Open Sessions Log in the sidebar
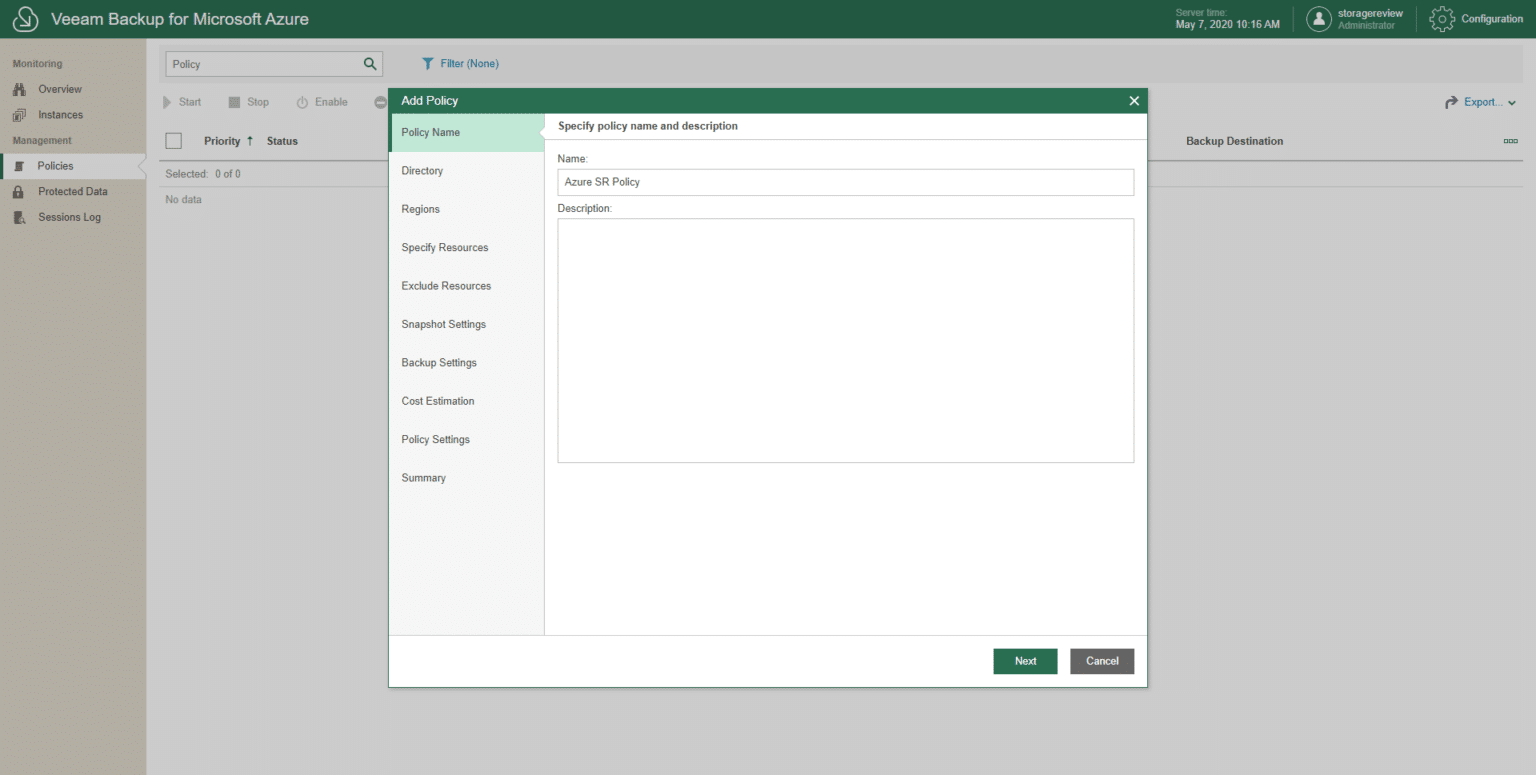The image size is (1536, 775). [x=69, y=218]
